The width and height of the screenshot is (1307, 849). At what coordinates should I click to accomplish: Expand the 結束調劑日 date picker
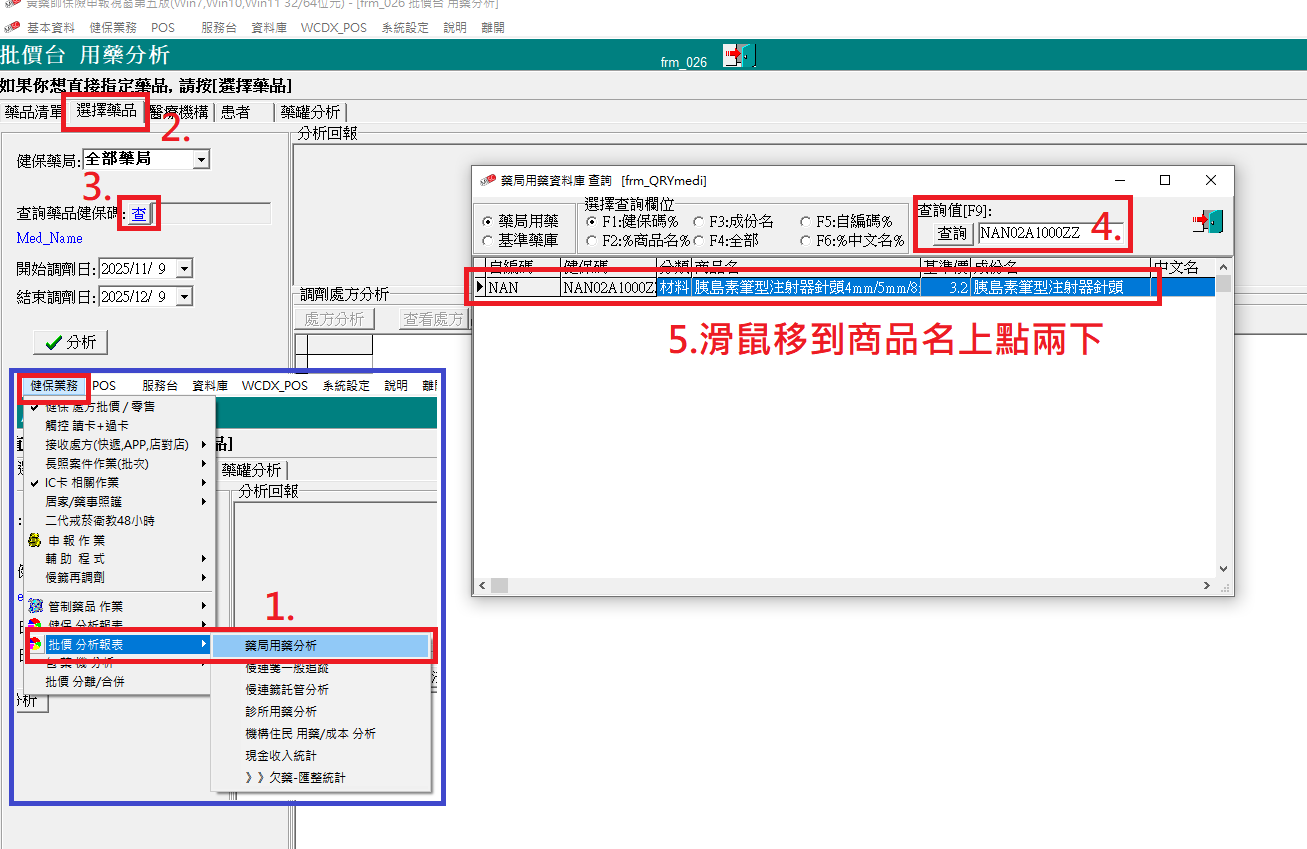(x=183, y=297)
